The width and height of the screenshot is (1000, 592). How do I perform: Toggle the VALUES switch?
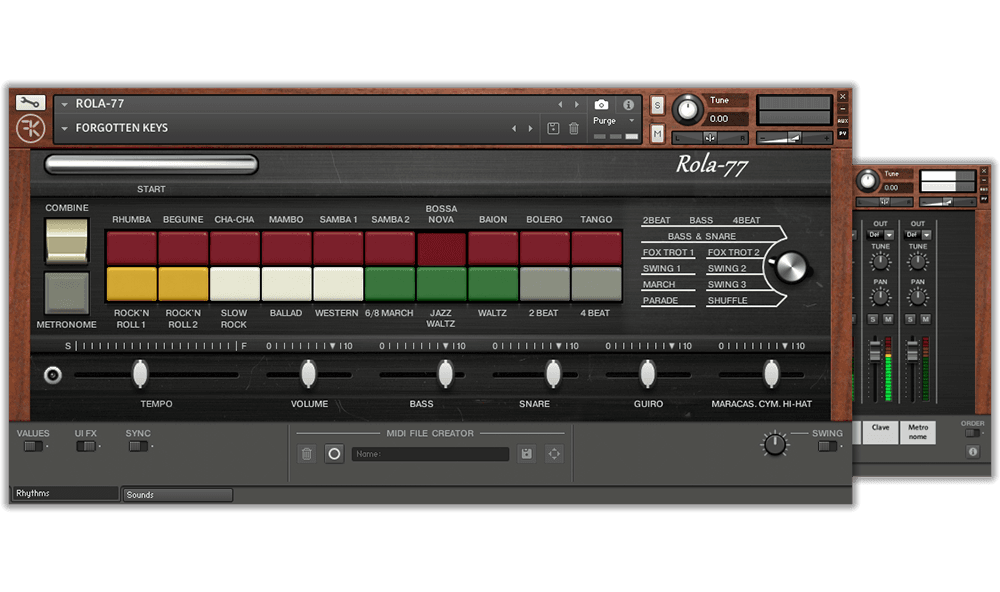point(33,446)
